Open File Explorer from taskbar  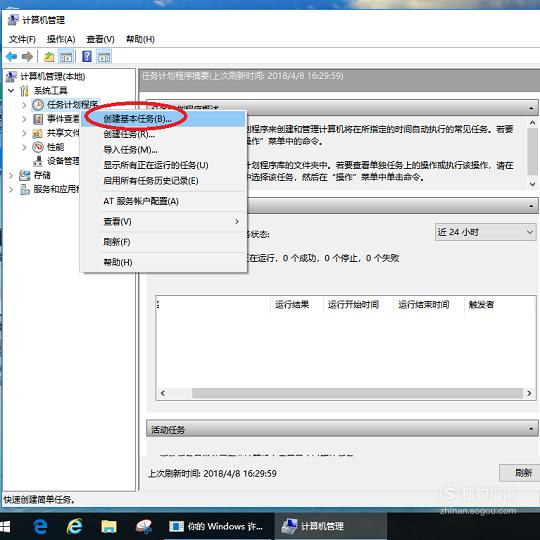pyautogui.click(x=109, y=526)
